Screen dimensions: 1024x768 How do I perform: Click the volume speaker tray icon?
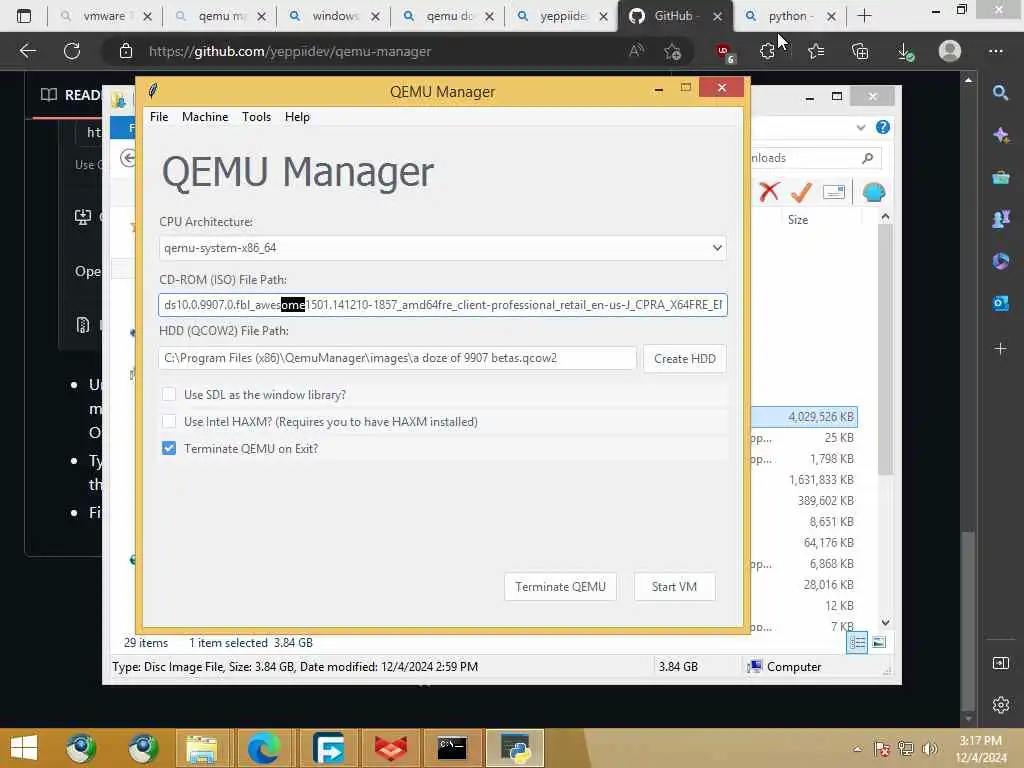coord(929,748)
